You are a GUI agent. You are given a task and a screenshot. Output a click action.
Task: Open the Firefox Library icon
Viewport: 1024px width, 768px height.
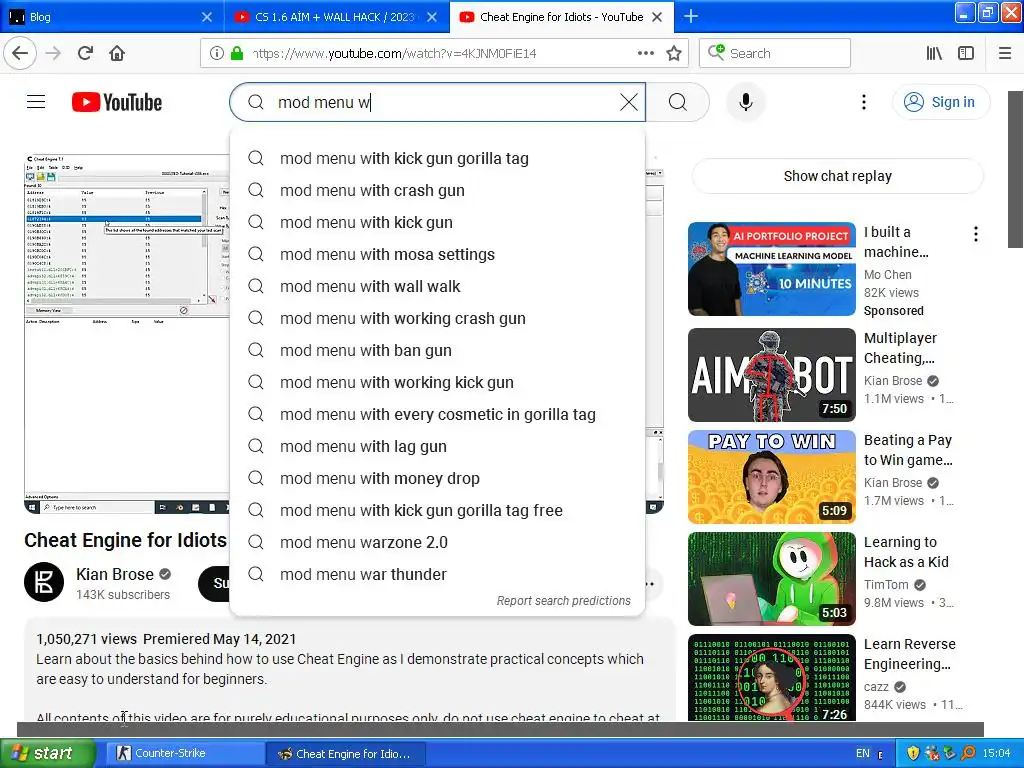(934, 53)
